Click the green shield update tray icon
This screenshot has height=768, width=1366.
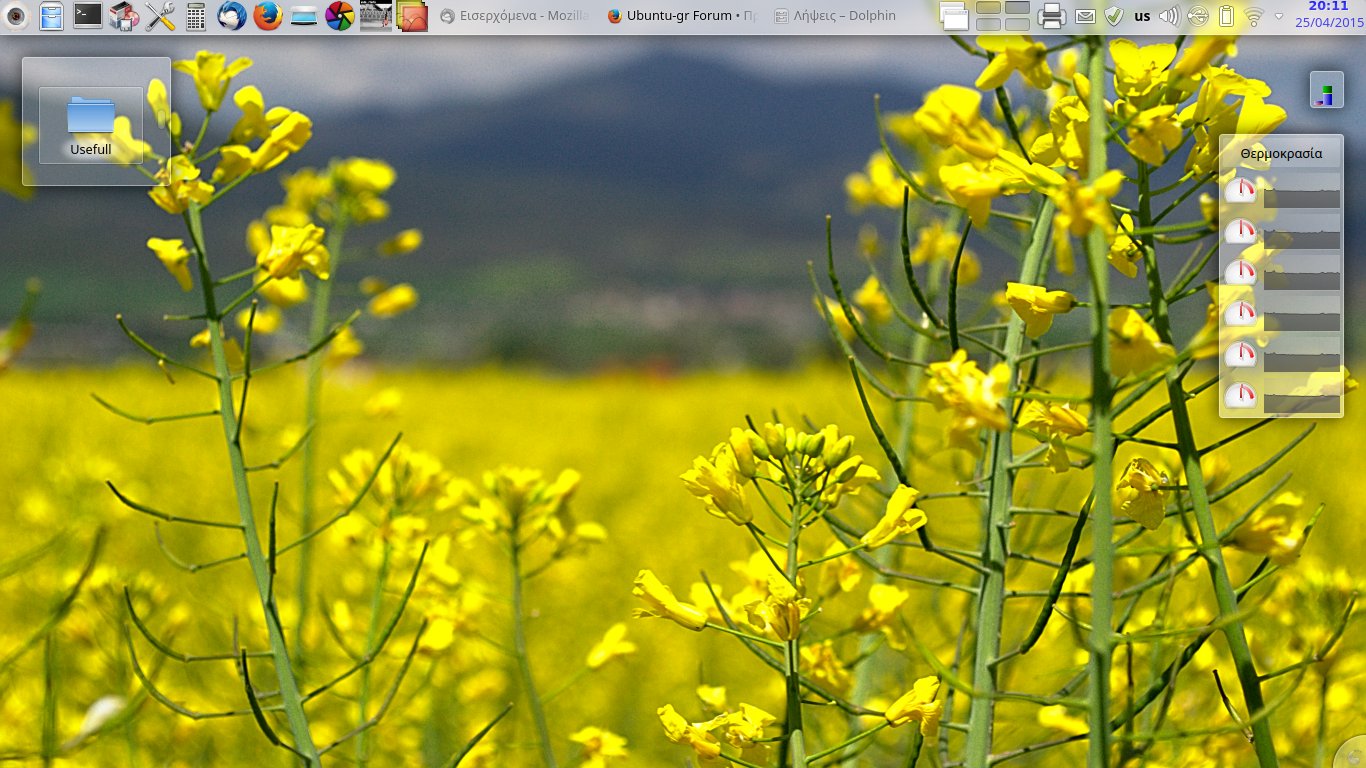[1114, 16]
